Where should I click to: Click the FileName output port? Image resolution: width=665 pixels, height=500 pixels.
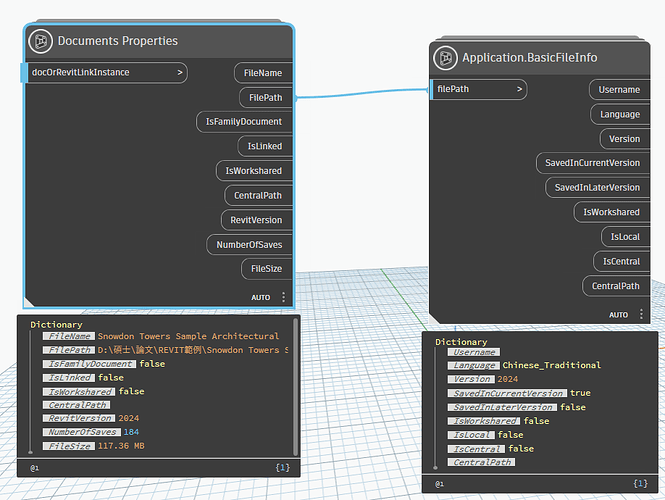tap(263, 73)
